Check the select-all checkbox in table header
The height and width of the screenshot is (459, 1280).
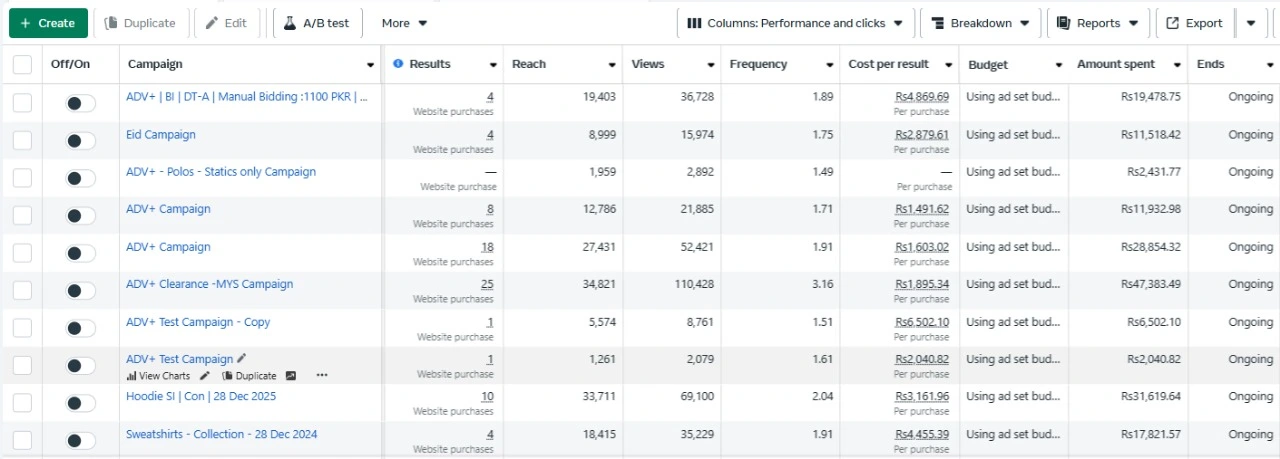[22, 65]
